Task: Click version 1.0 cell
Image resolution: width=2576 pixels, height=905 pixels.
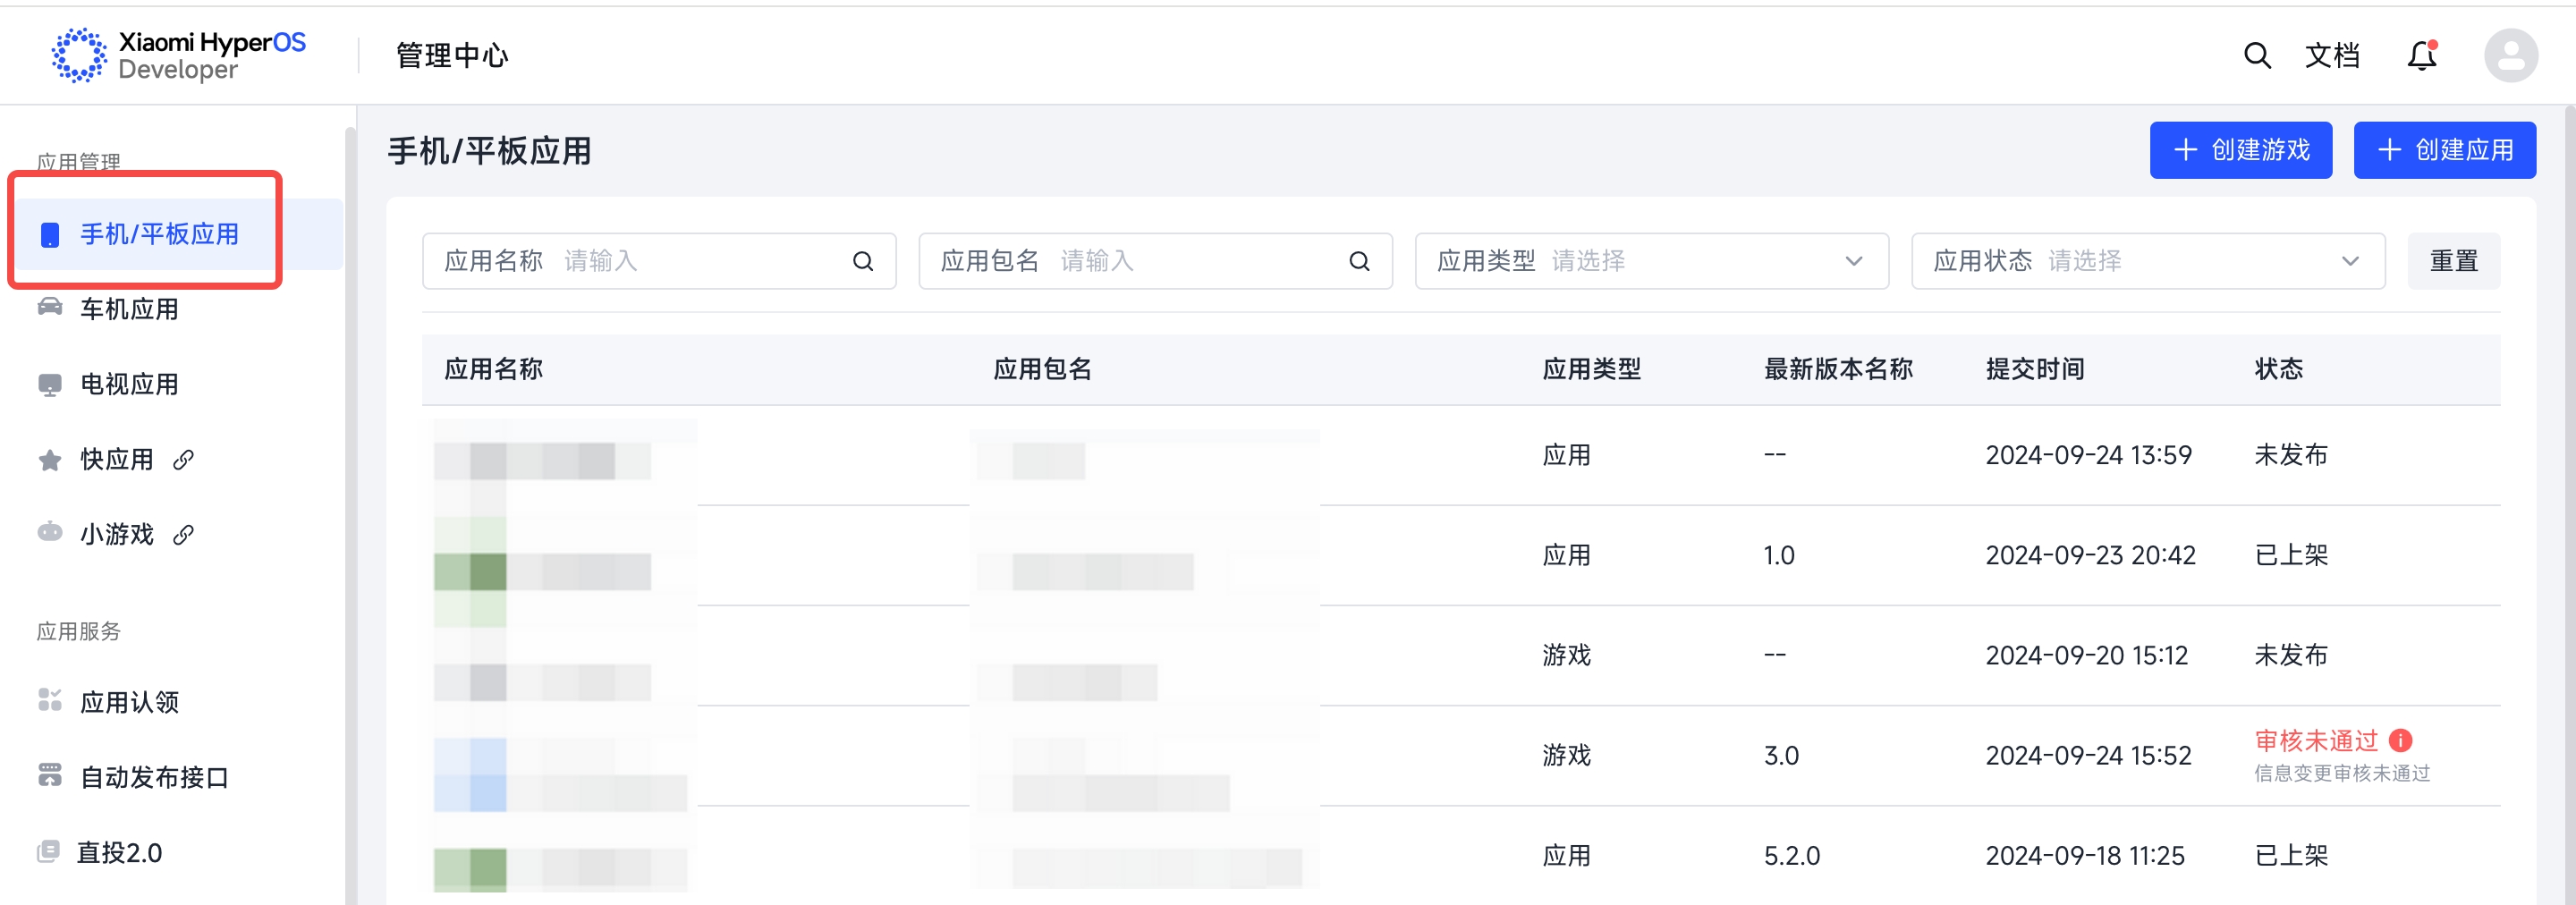Action: 1779,555
